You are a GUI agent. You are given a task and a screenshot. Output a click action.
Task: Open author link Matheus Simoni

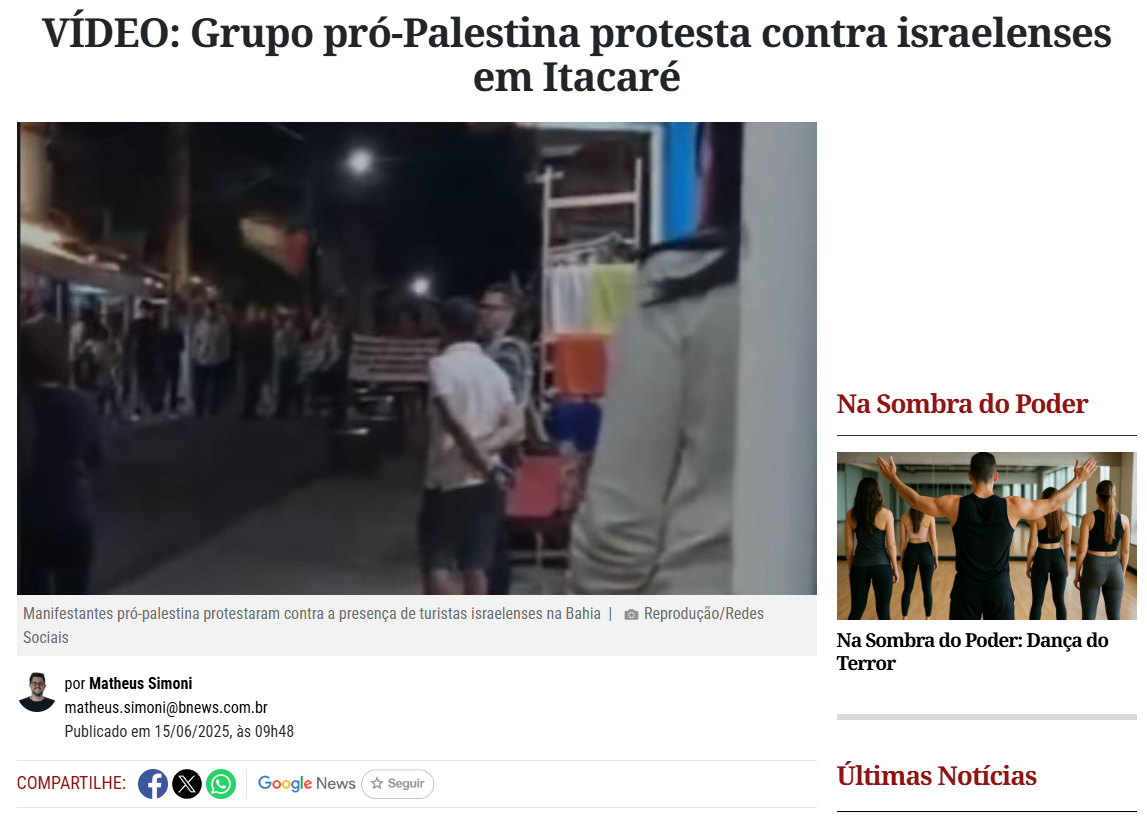tap(140, 683)
